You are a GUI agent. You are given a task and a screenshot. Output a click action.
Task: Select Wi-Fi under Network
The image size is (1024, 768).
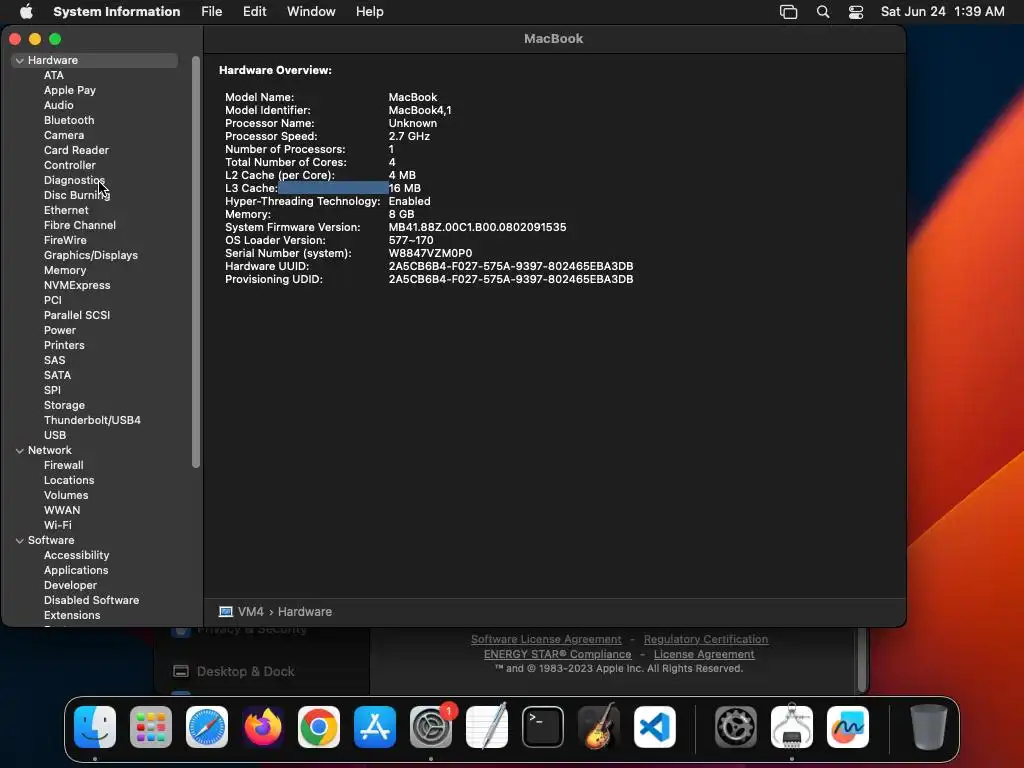click(57, 526)
